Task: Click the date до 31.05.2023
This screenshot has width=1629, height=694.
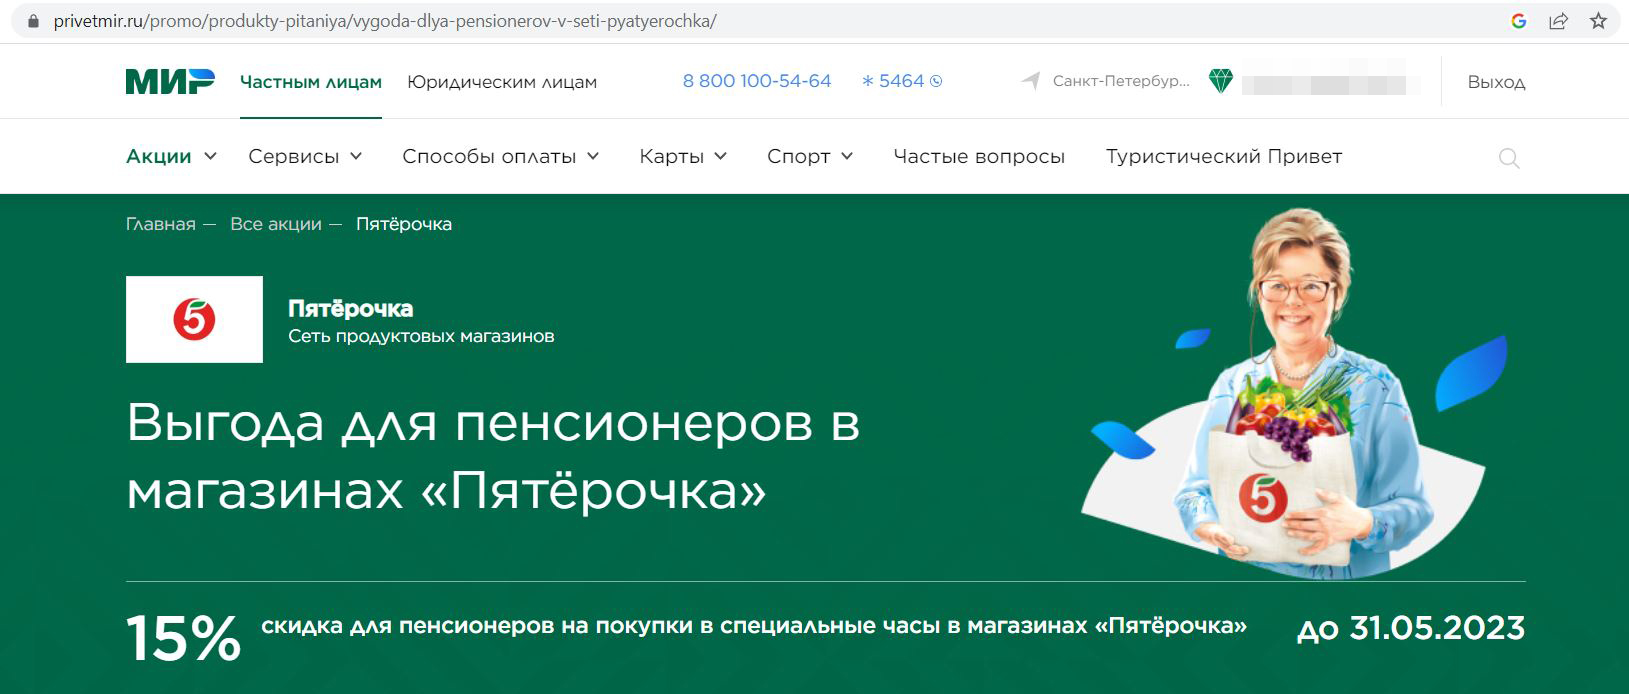Action: coord(1411,628)
